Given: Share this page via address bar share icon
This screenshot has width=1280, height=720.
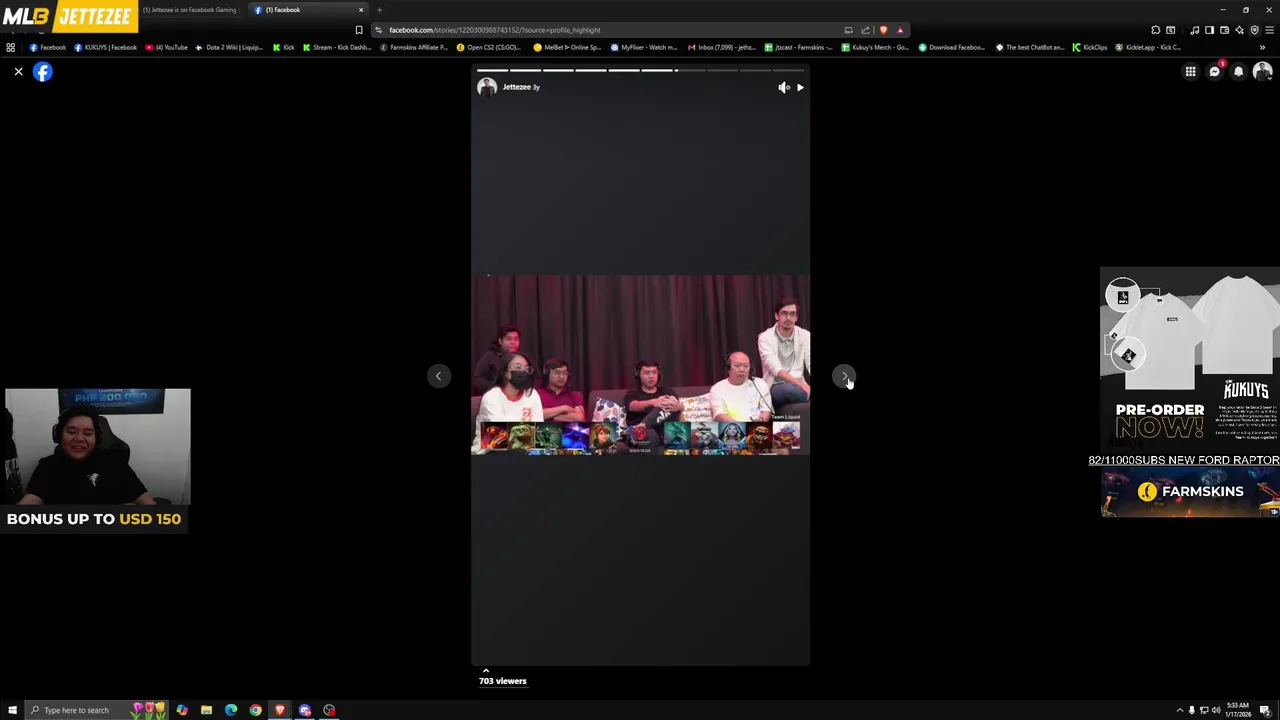Looking at the screenshot, I should pos(865,30).
